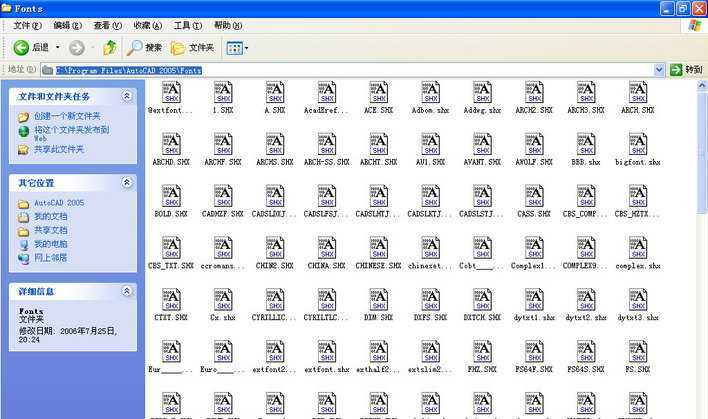Click the Go (转到) button
Viewport: 708px width, 419px height.
click(x=687, y=70)
